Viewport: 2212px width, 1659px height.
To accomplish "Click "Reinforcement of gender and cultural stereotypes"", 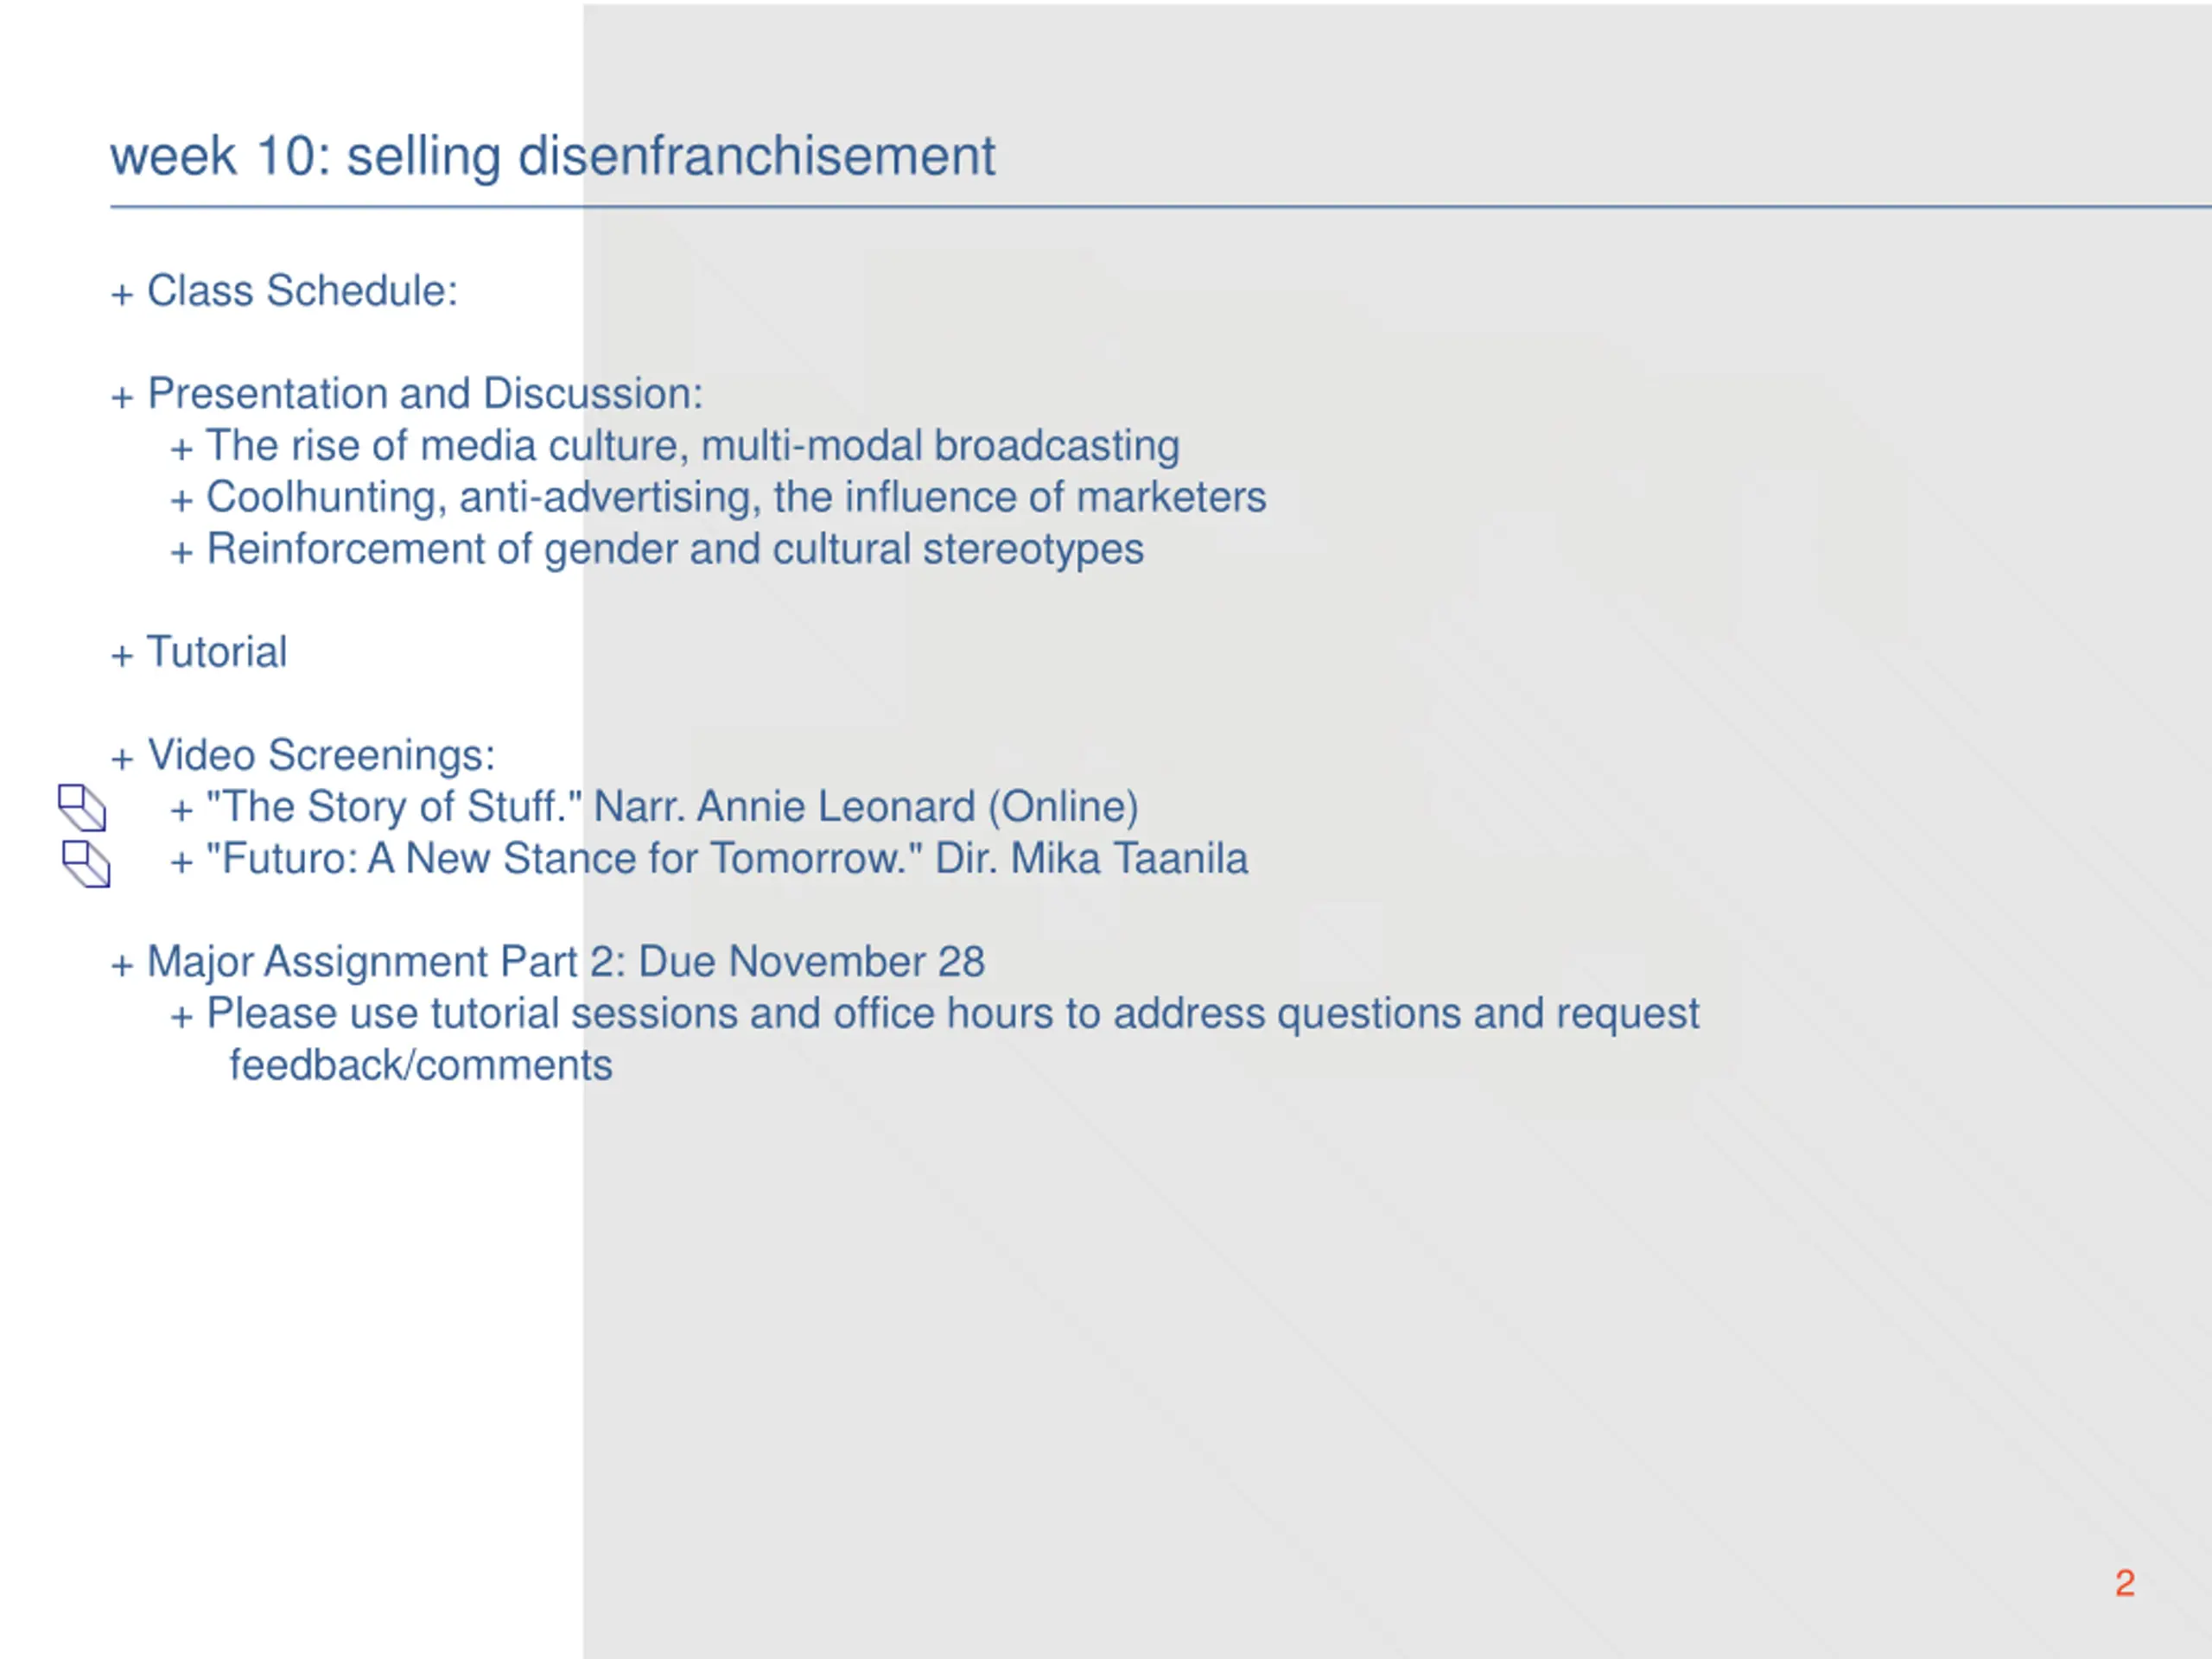I will point(675,549).
